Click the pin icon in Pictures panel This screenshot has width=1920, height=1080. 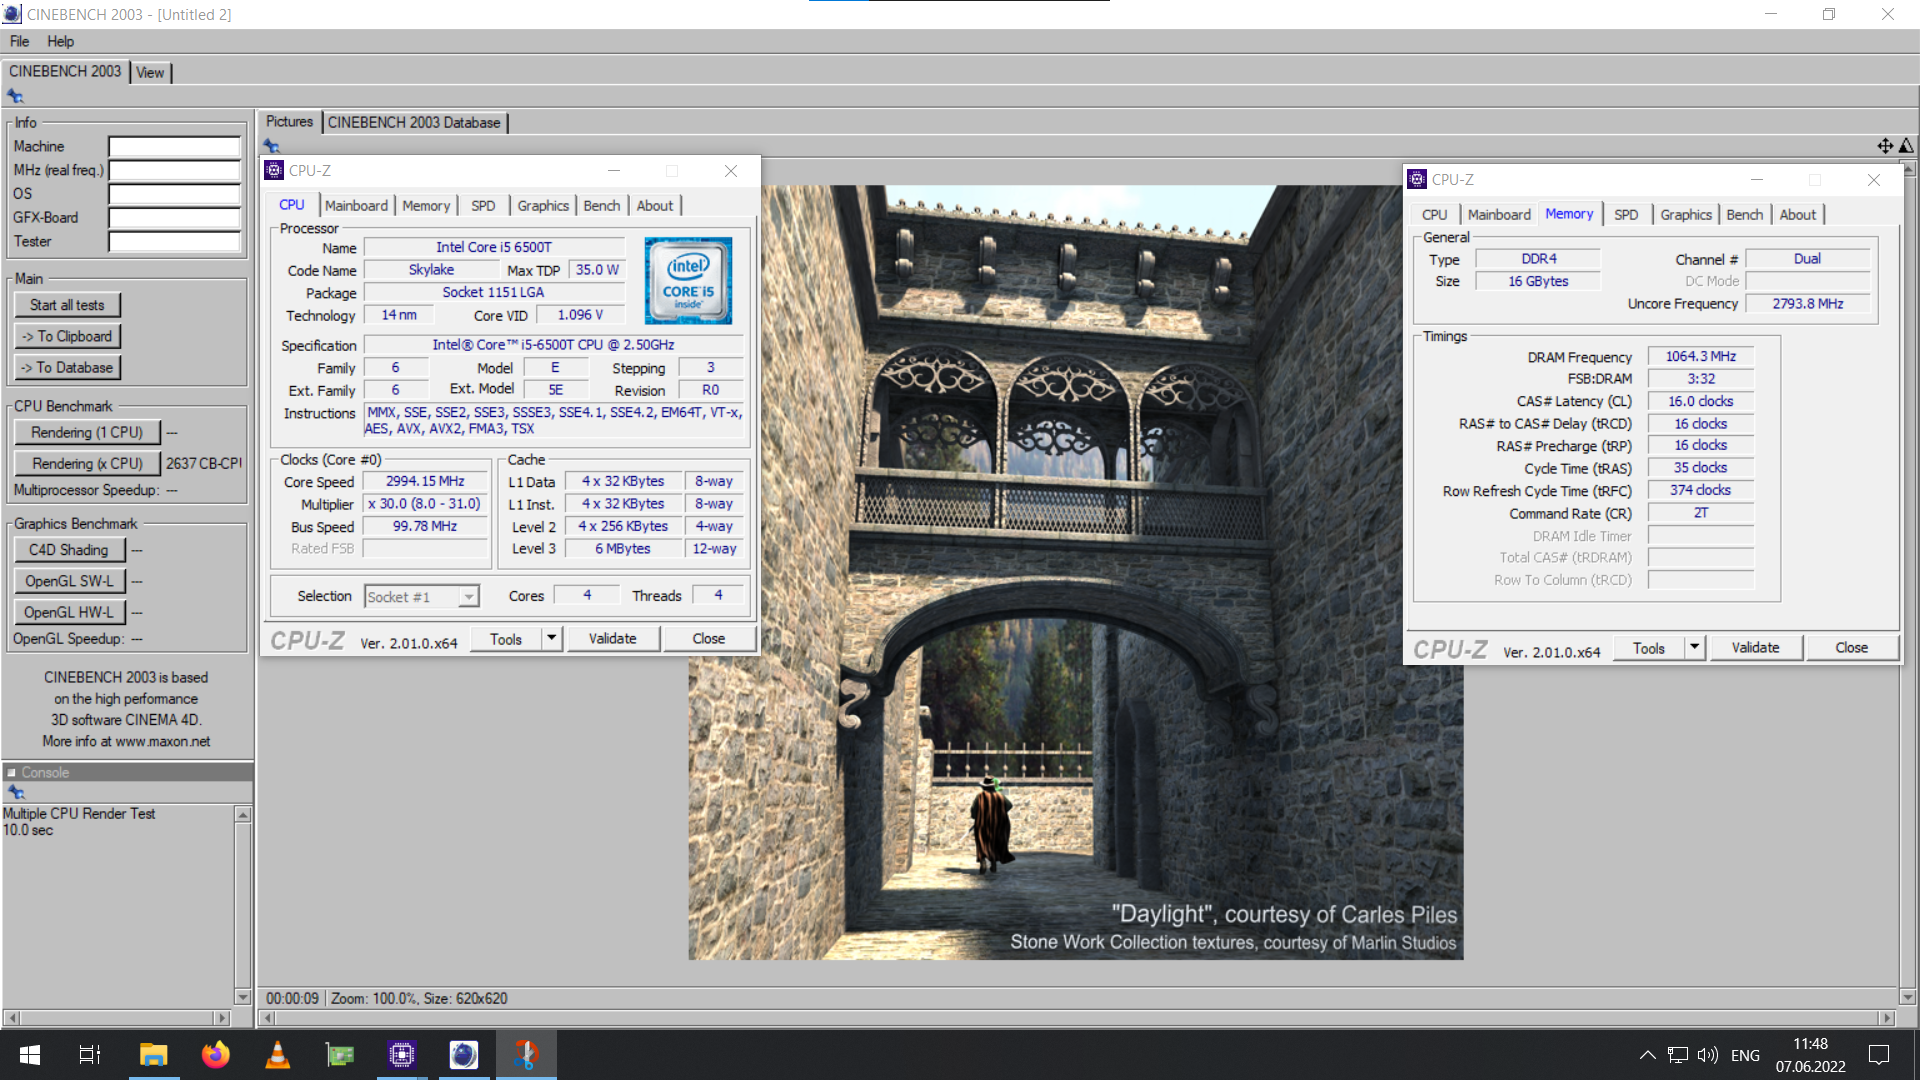(x=271, y=146)
